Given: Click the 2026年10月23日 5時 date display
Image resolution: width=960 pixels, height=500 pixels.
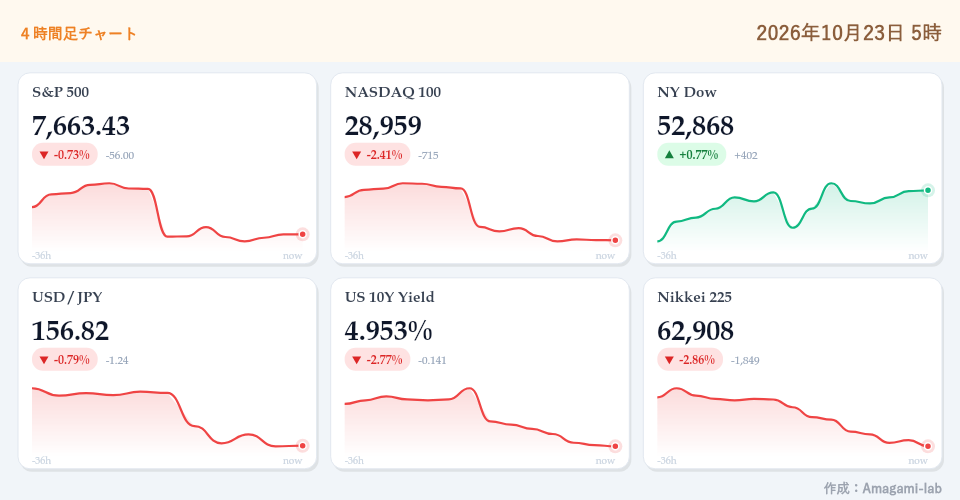Looking at the screenshot, I should point(849,32).
